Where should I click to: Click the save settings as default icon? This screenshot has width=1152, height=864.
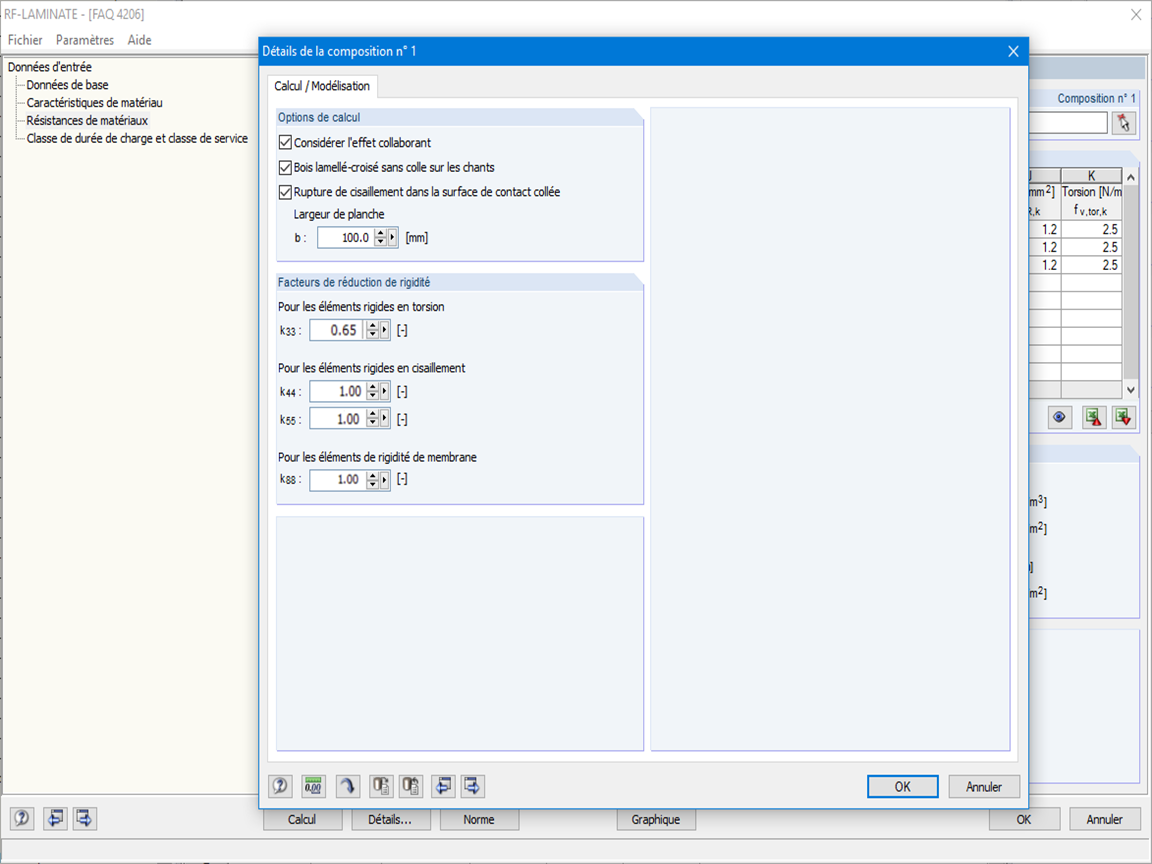[411, 786]
